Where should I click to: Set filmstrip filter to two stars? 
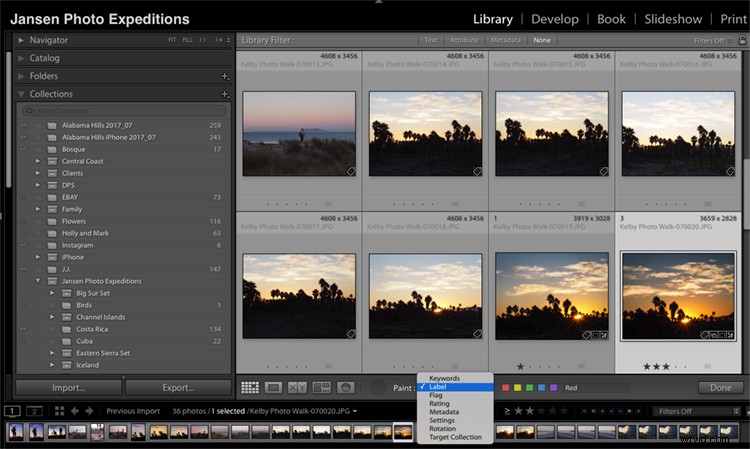pos(529,411)
